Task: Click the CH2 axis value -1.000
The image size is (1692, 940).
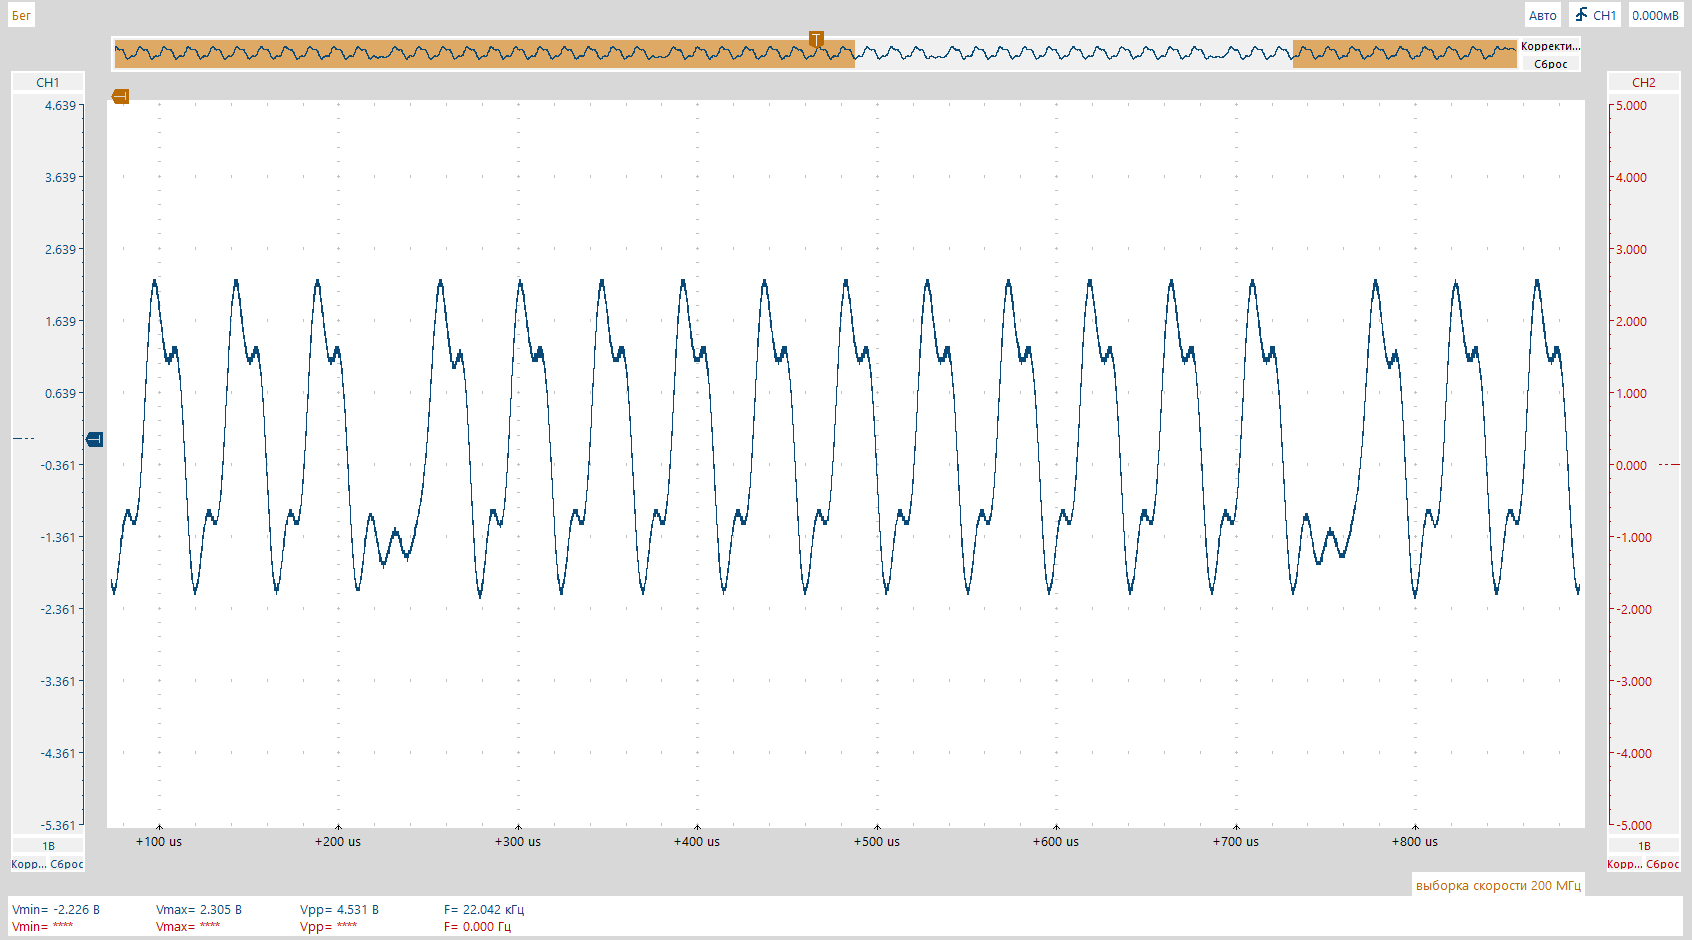Action: point(1633,537)
